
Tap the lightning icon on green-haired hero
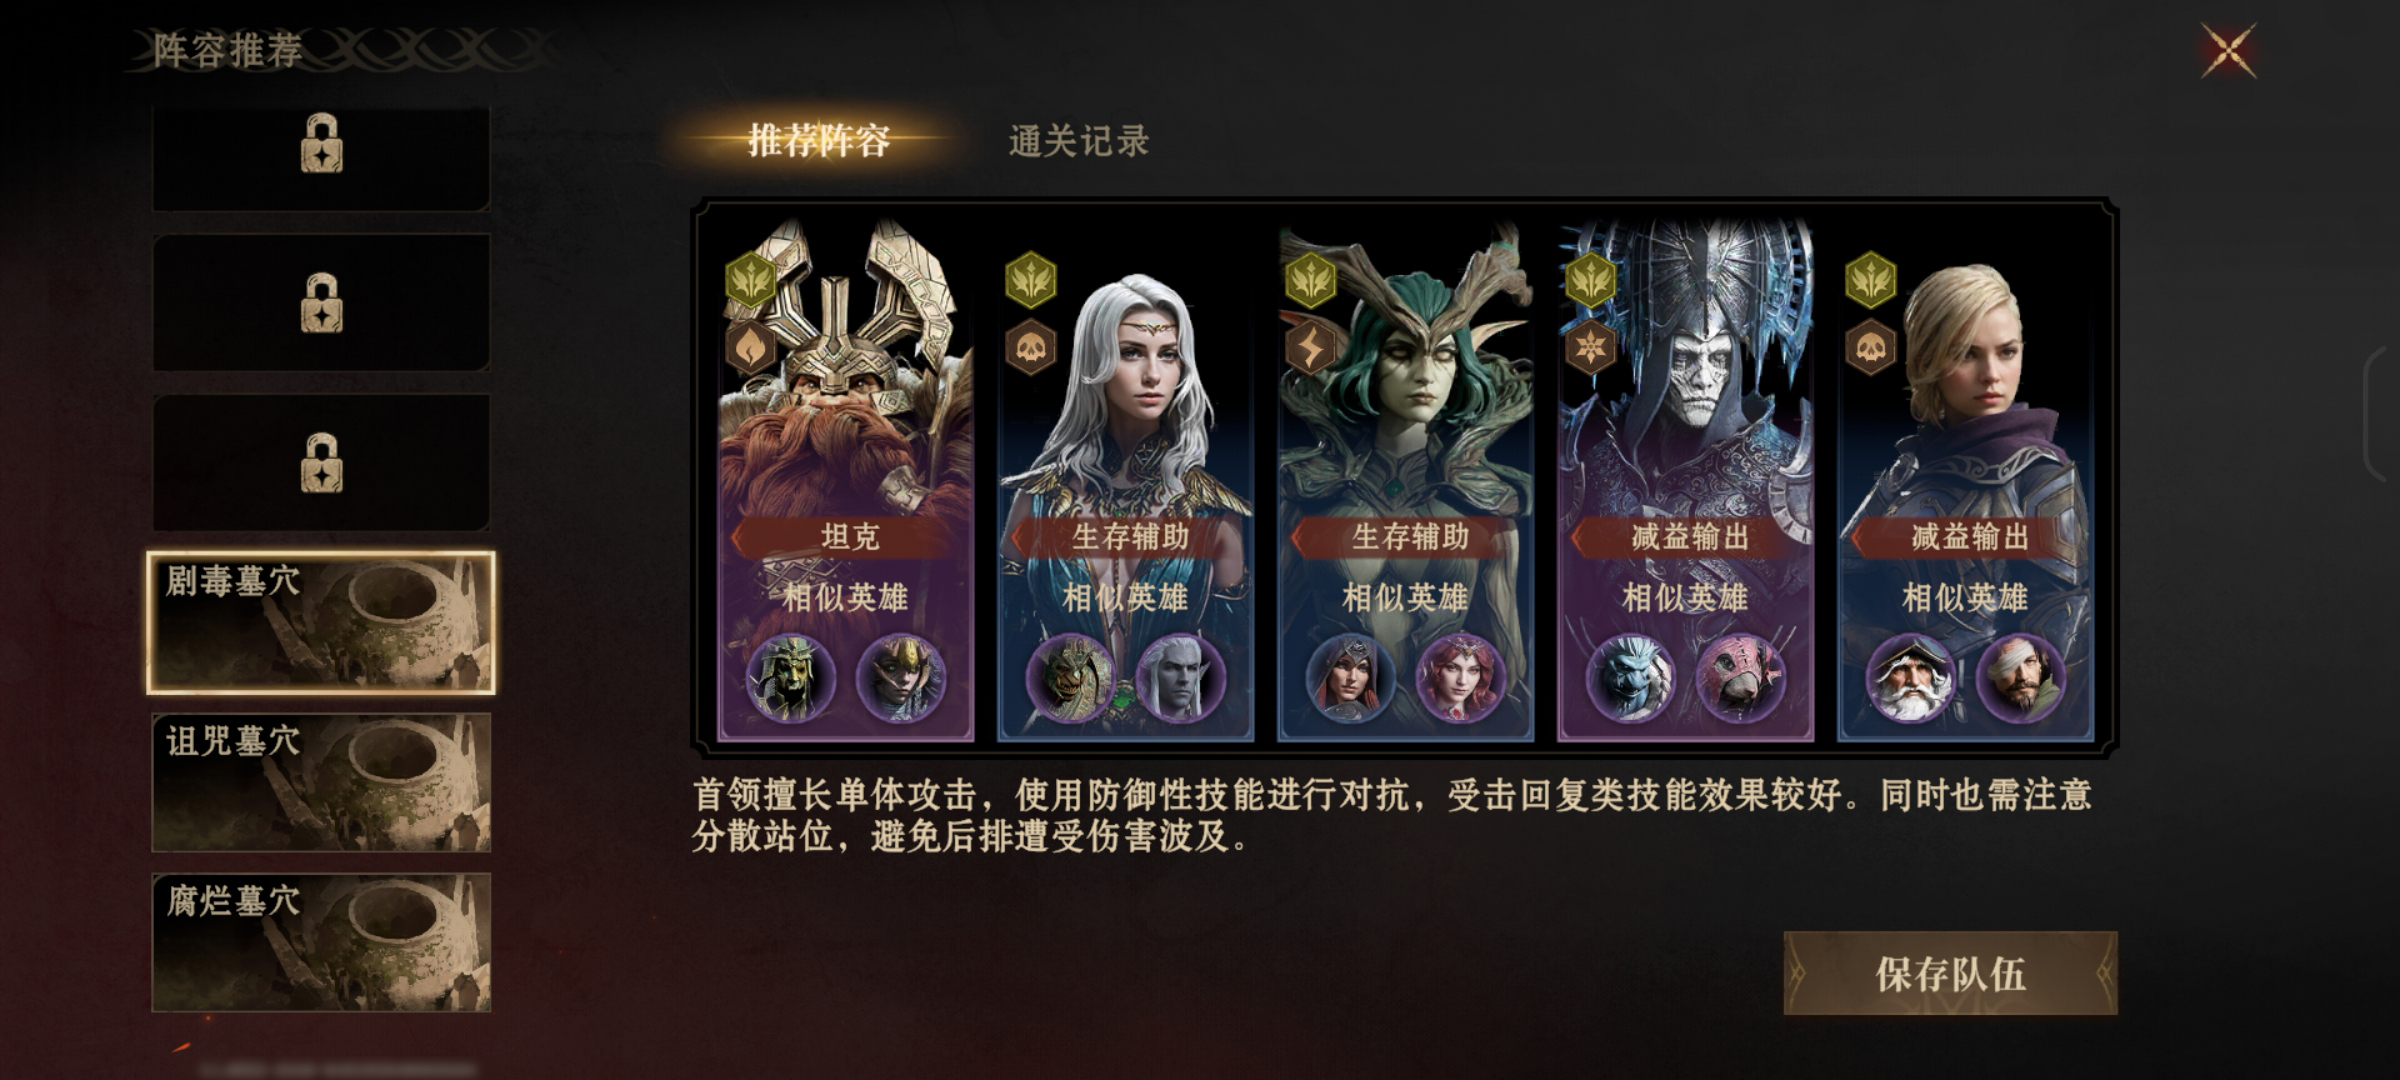[x=1310, y=348]
